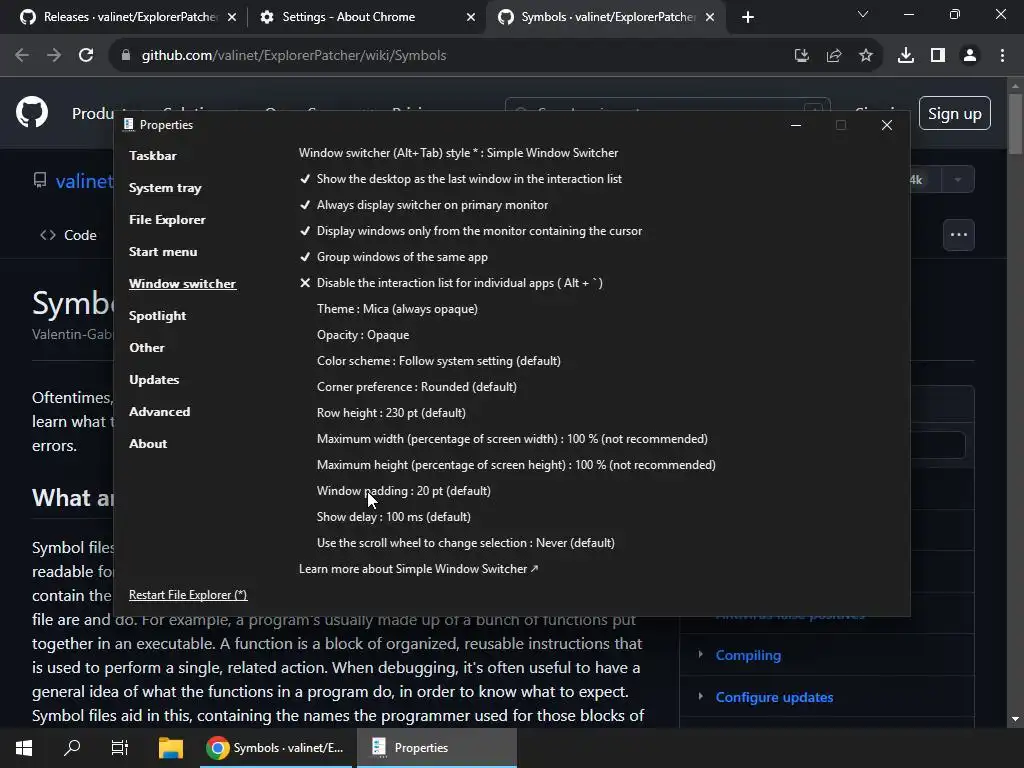The height and width of the screenshot is (768, 1024).
Task: Open the Advanced section
Action: (159, 411)
